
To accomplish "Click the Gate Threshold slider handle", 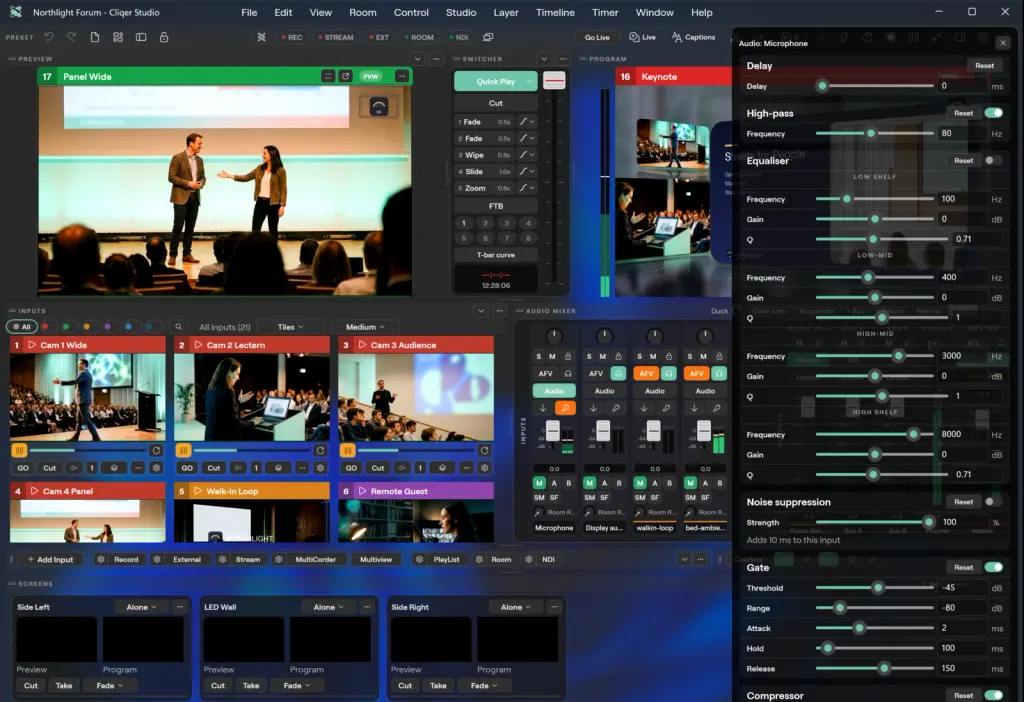I will click(878, 588).
